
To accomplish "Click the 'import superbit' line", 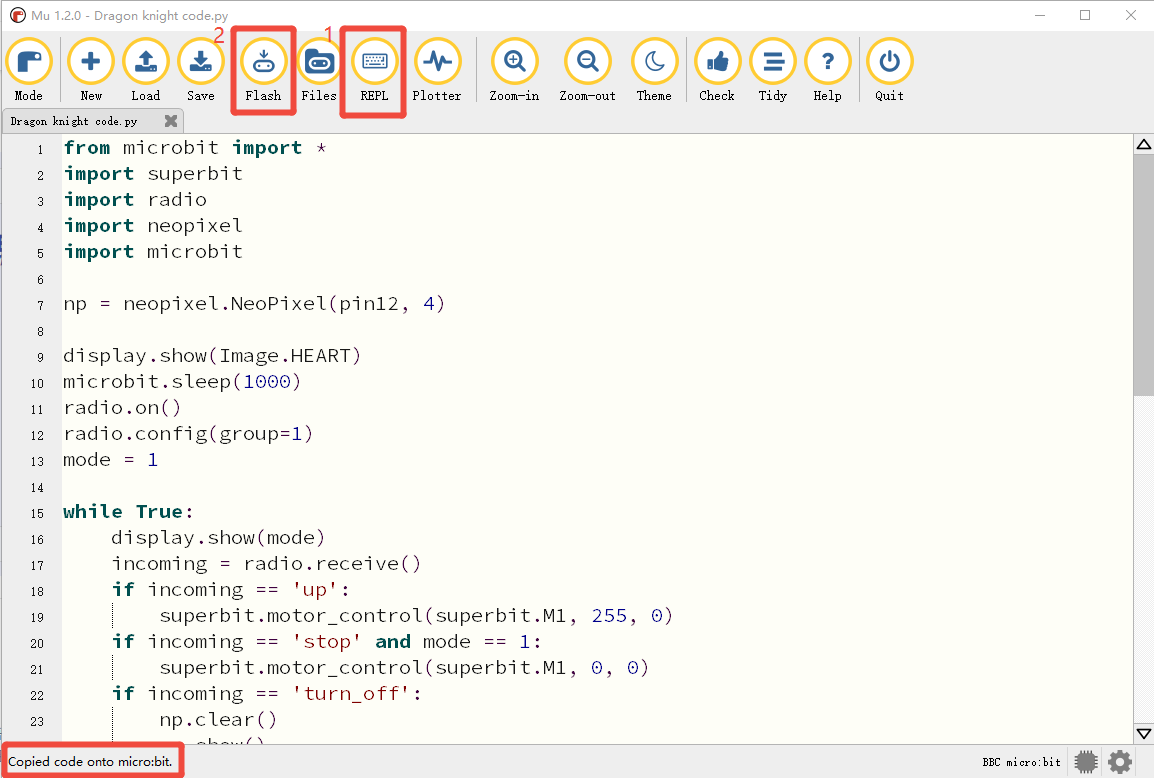I will (153, 174).
